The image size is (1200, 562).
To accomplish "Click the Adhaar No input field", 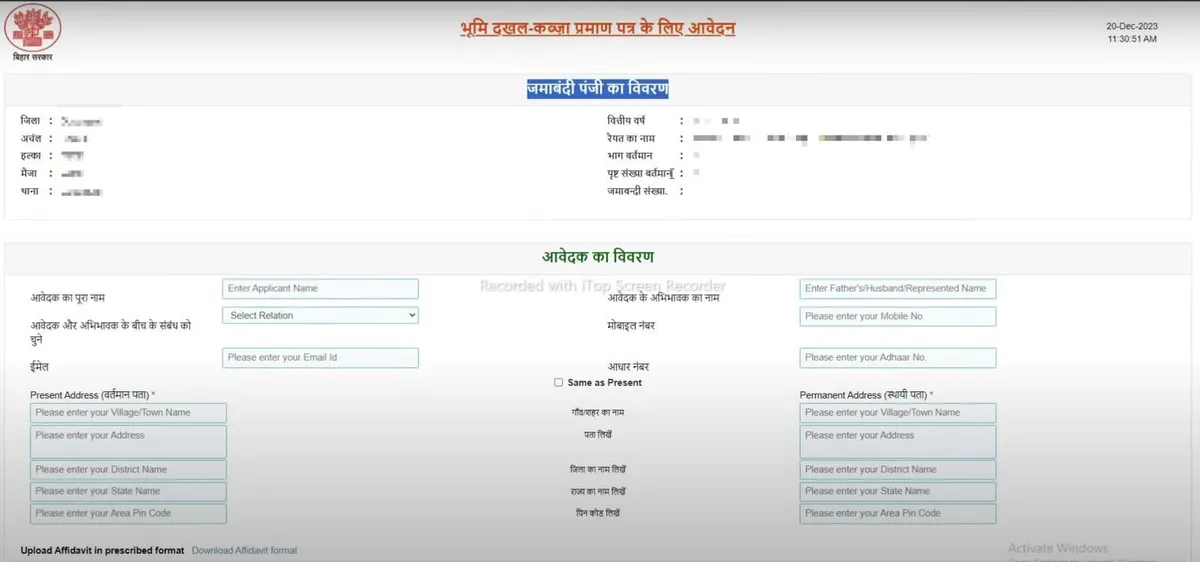I will (x=897, y=357).
